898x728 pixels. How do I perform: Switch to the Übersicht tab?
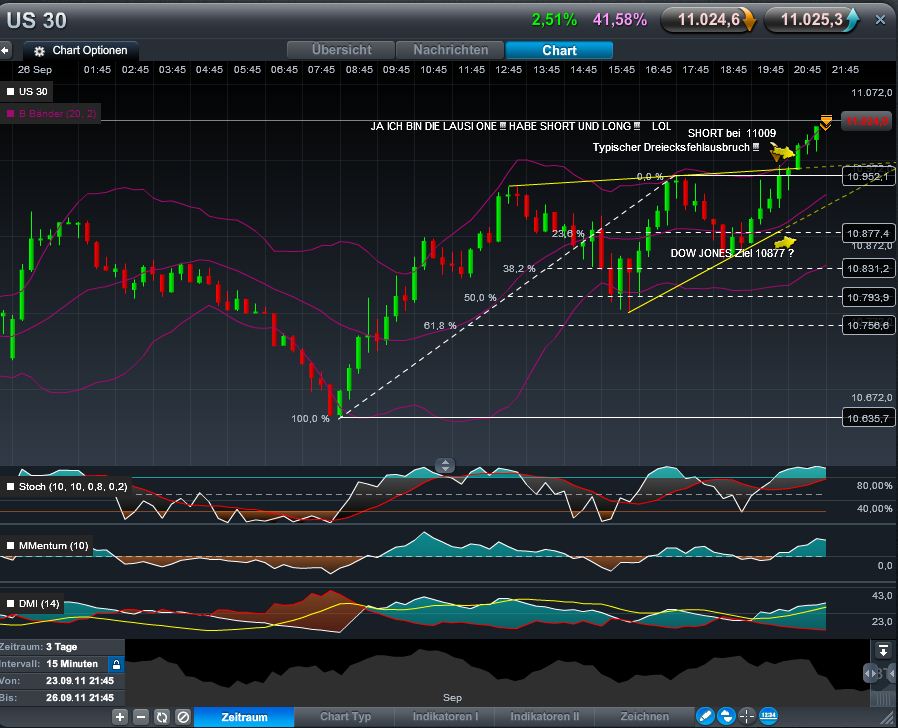pos(340,50)
